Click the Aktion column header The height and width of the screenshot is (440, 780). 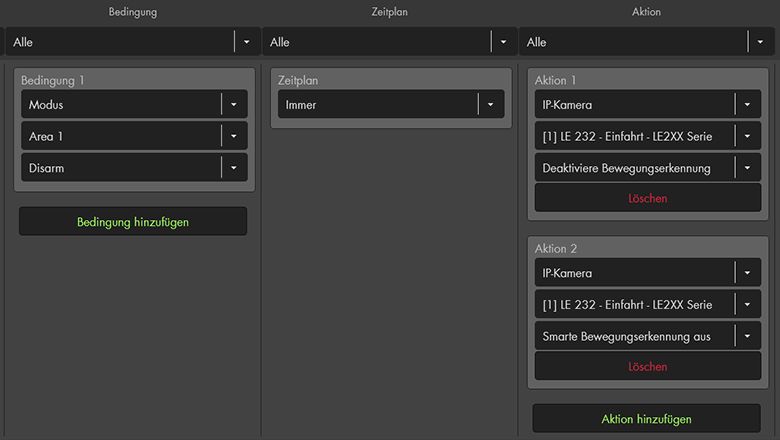click(x=646, y=12)
